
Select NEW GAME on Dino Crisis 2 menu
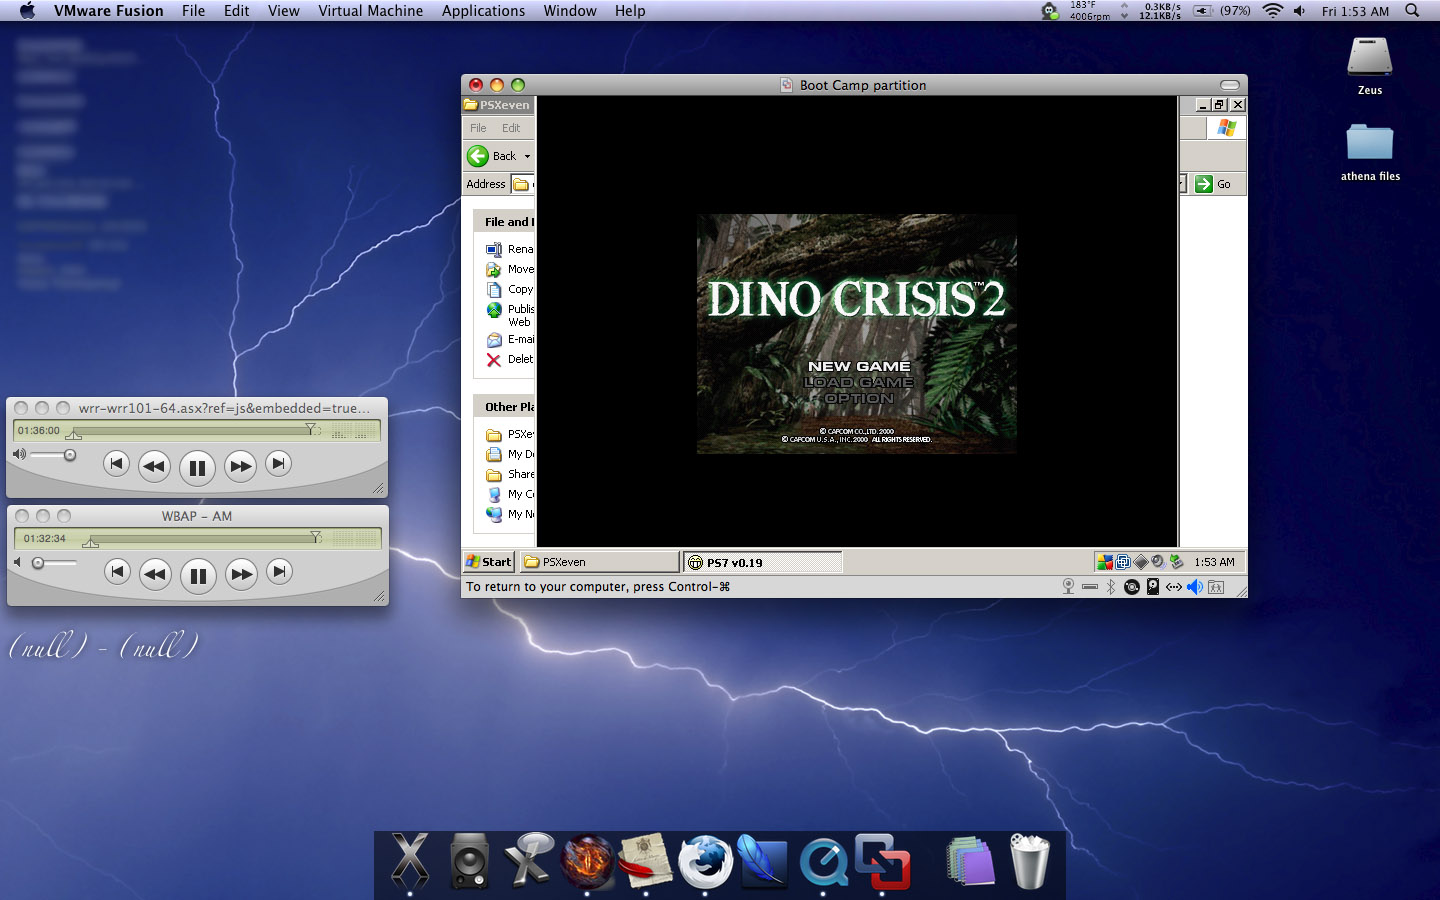(859, 366)
